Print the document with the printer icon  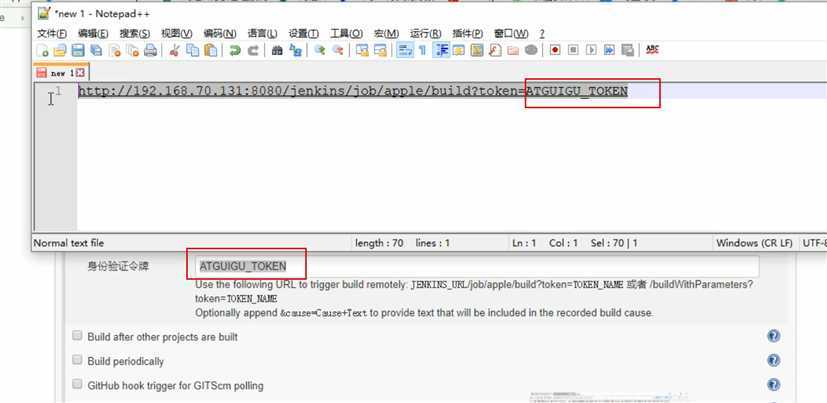[x=151, y=51]
